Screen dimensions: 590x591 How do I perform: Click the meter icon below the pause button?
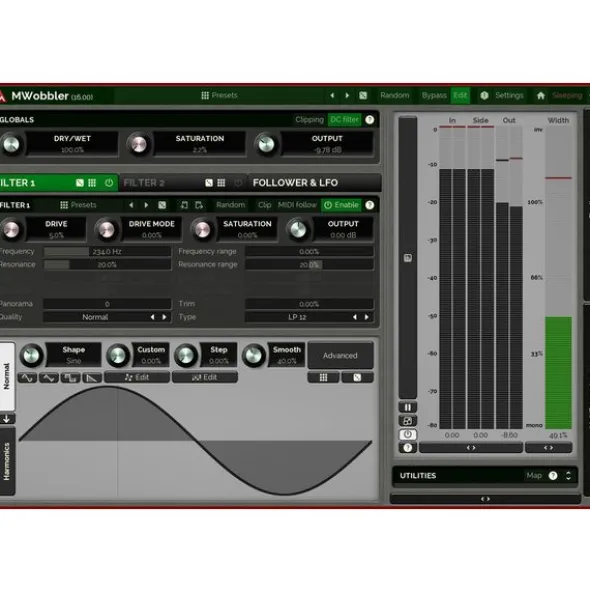(x=408, y=421)
